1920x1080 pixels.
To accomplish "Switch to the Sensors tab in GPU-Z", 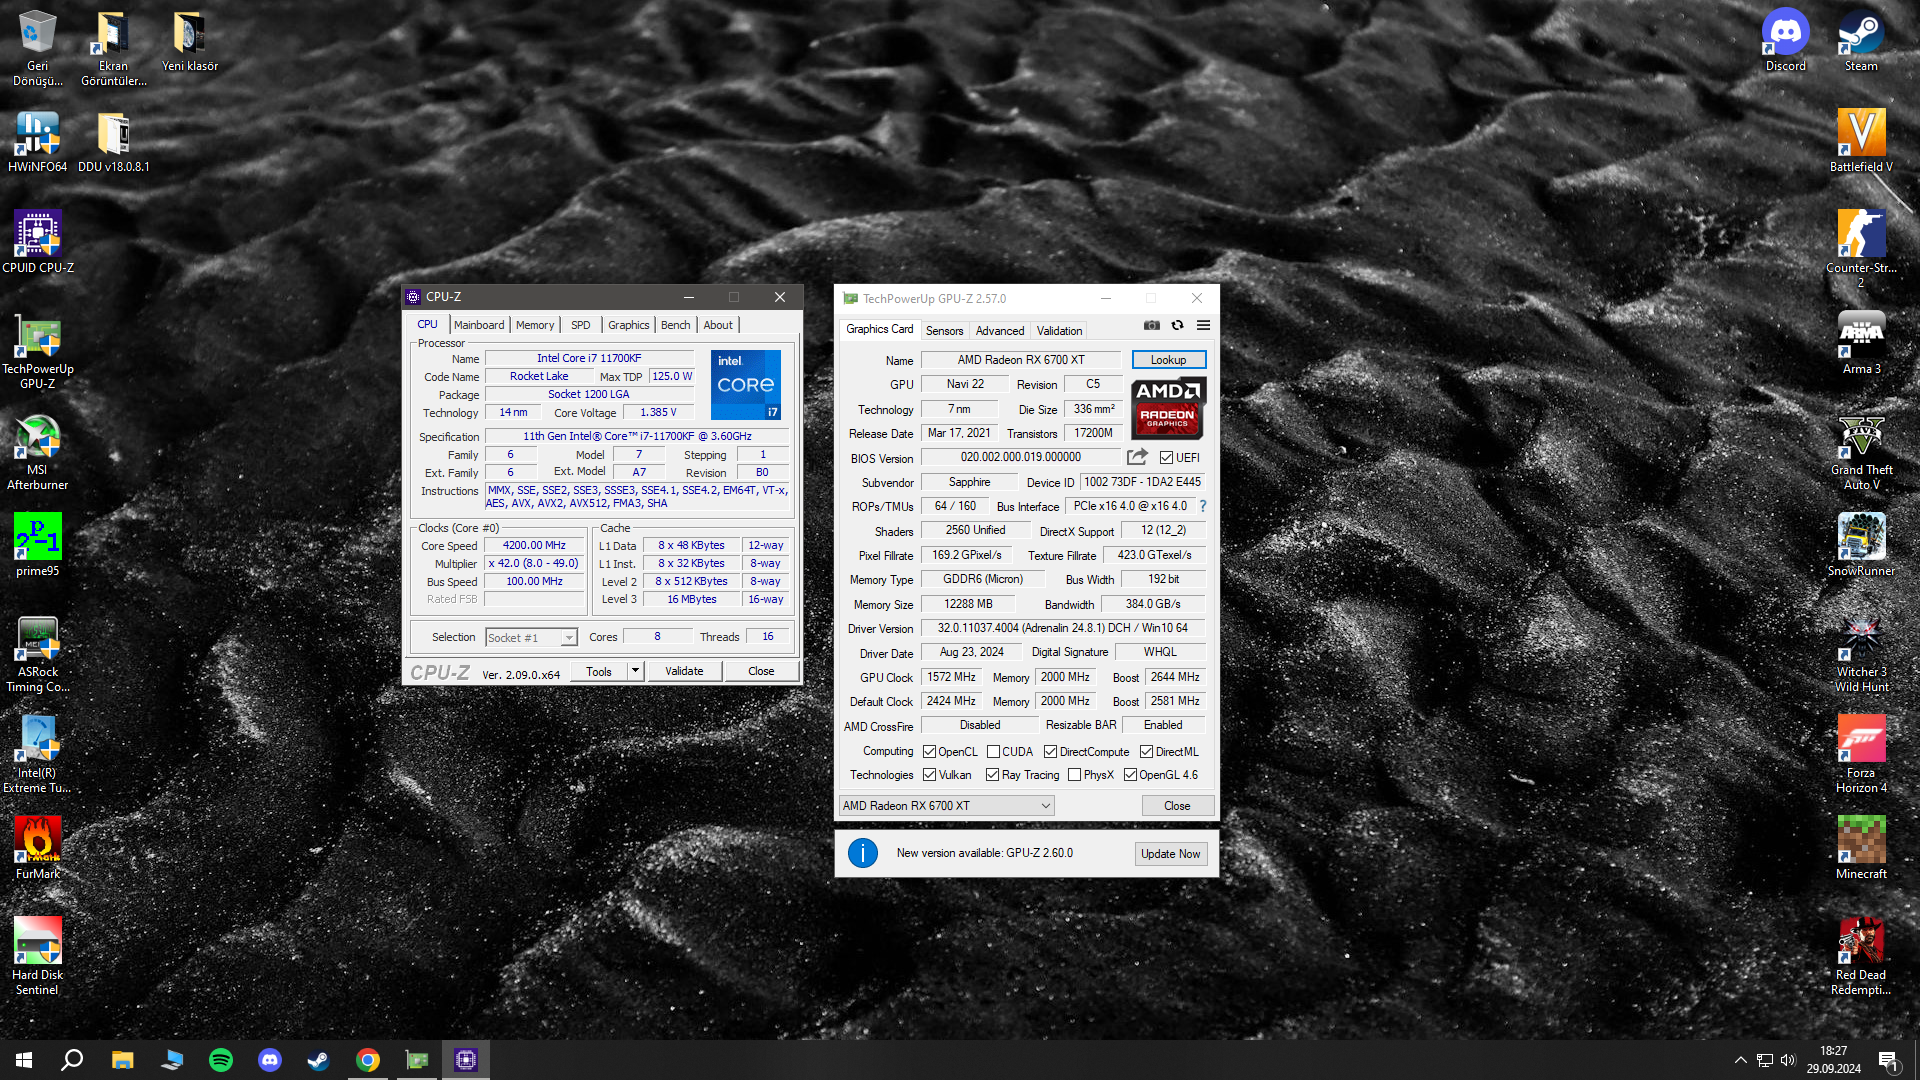I will click(945, 331).
